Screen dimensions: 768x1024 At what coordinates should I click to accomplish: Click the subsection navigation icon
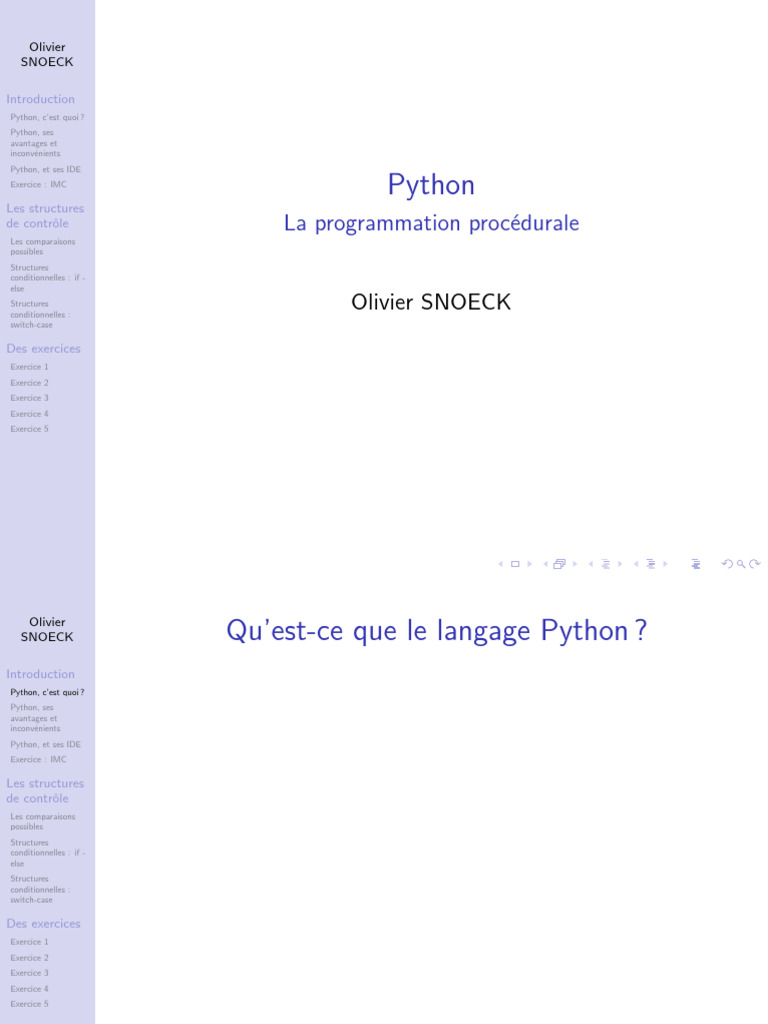(605, 564)
